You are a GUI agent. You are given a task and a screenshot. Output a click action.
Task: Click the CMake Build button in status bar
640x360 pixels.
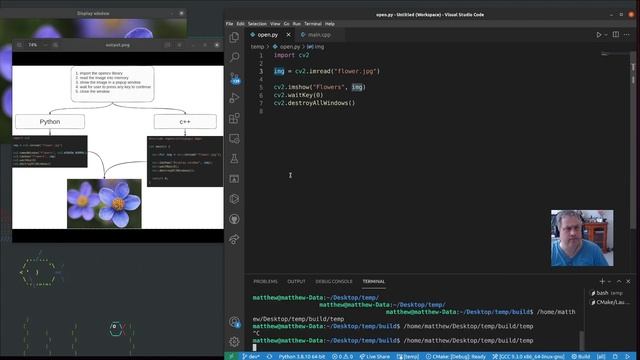pos(580,356)
